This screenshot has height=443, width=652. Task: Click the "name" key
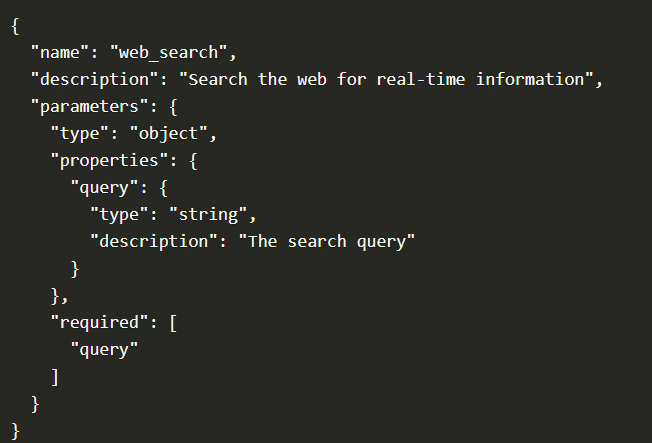point(63,50)
